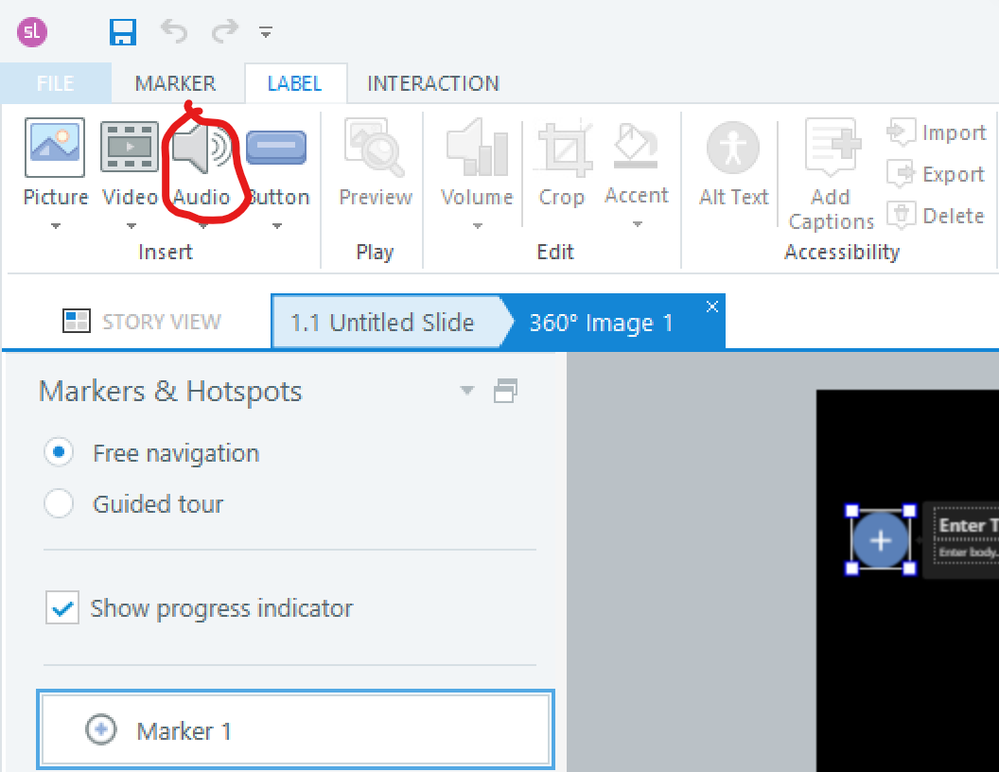Expand the Audio dropdown arrow
Image resolution: width=999 pixels, height=772 pixels.
[203, 225]
